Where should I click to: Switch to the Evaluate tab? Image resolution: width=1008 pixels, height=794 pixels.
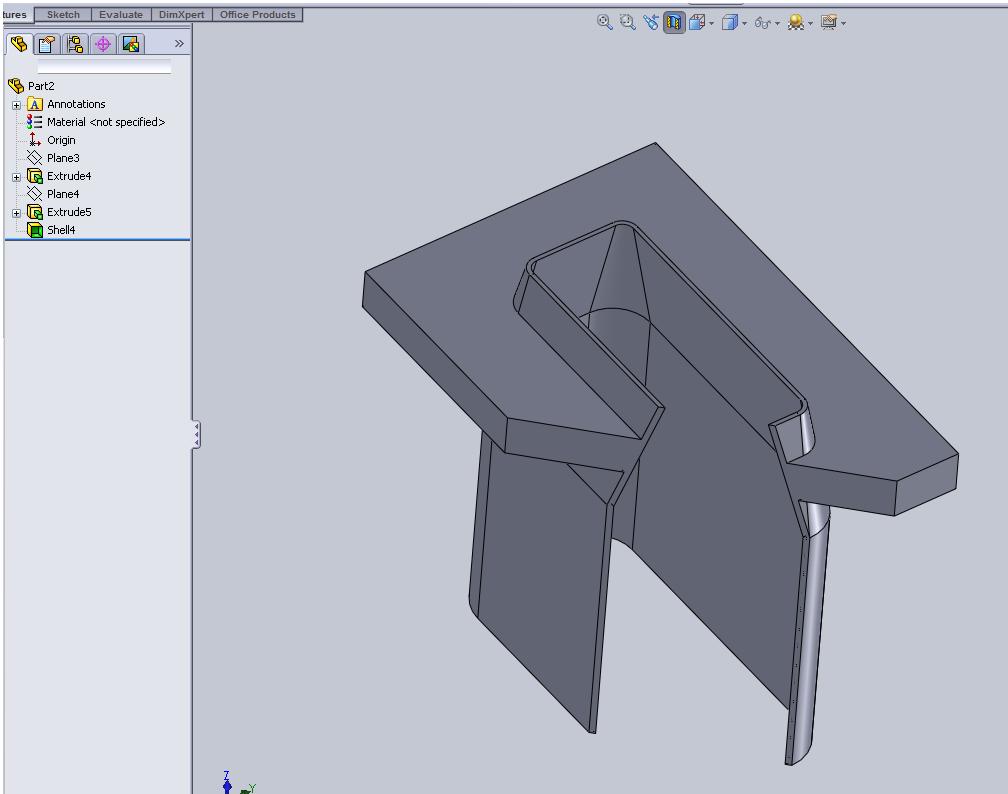[x=121, y=14]
